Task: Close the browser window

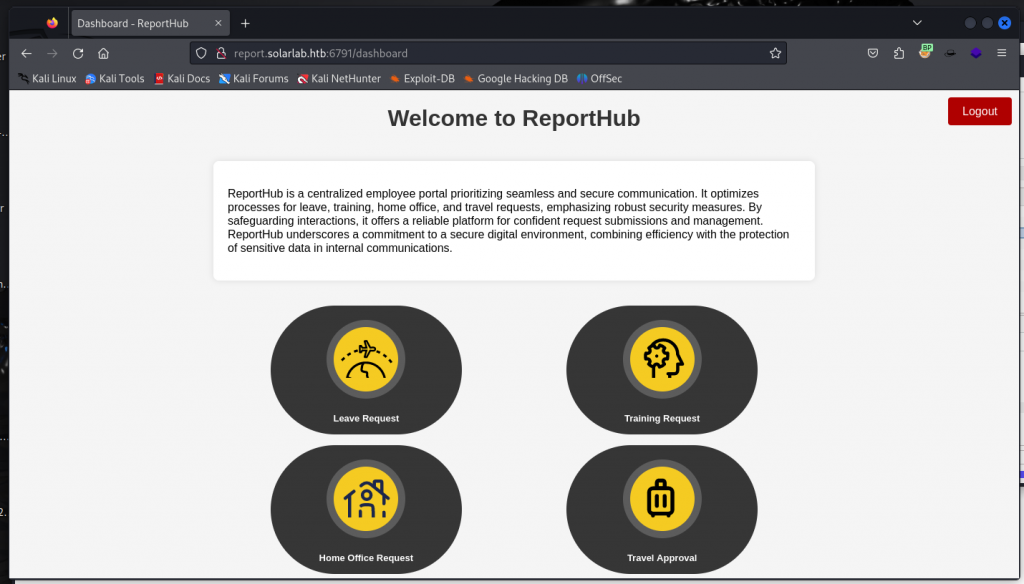Action: pos(1004,23)
